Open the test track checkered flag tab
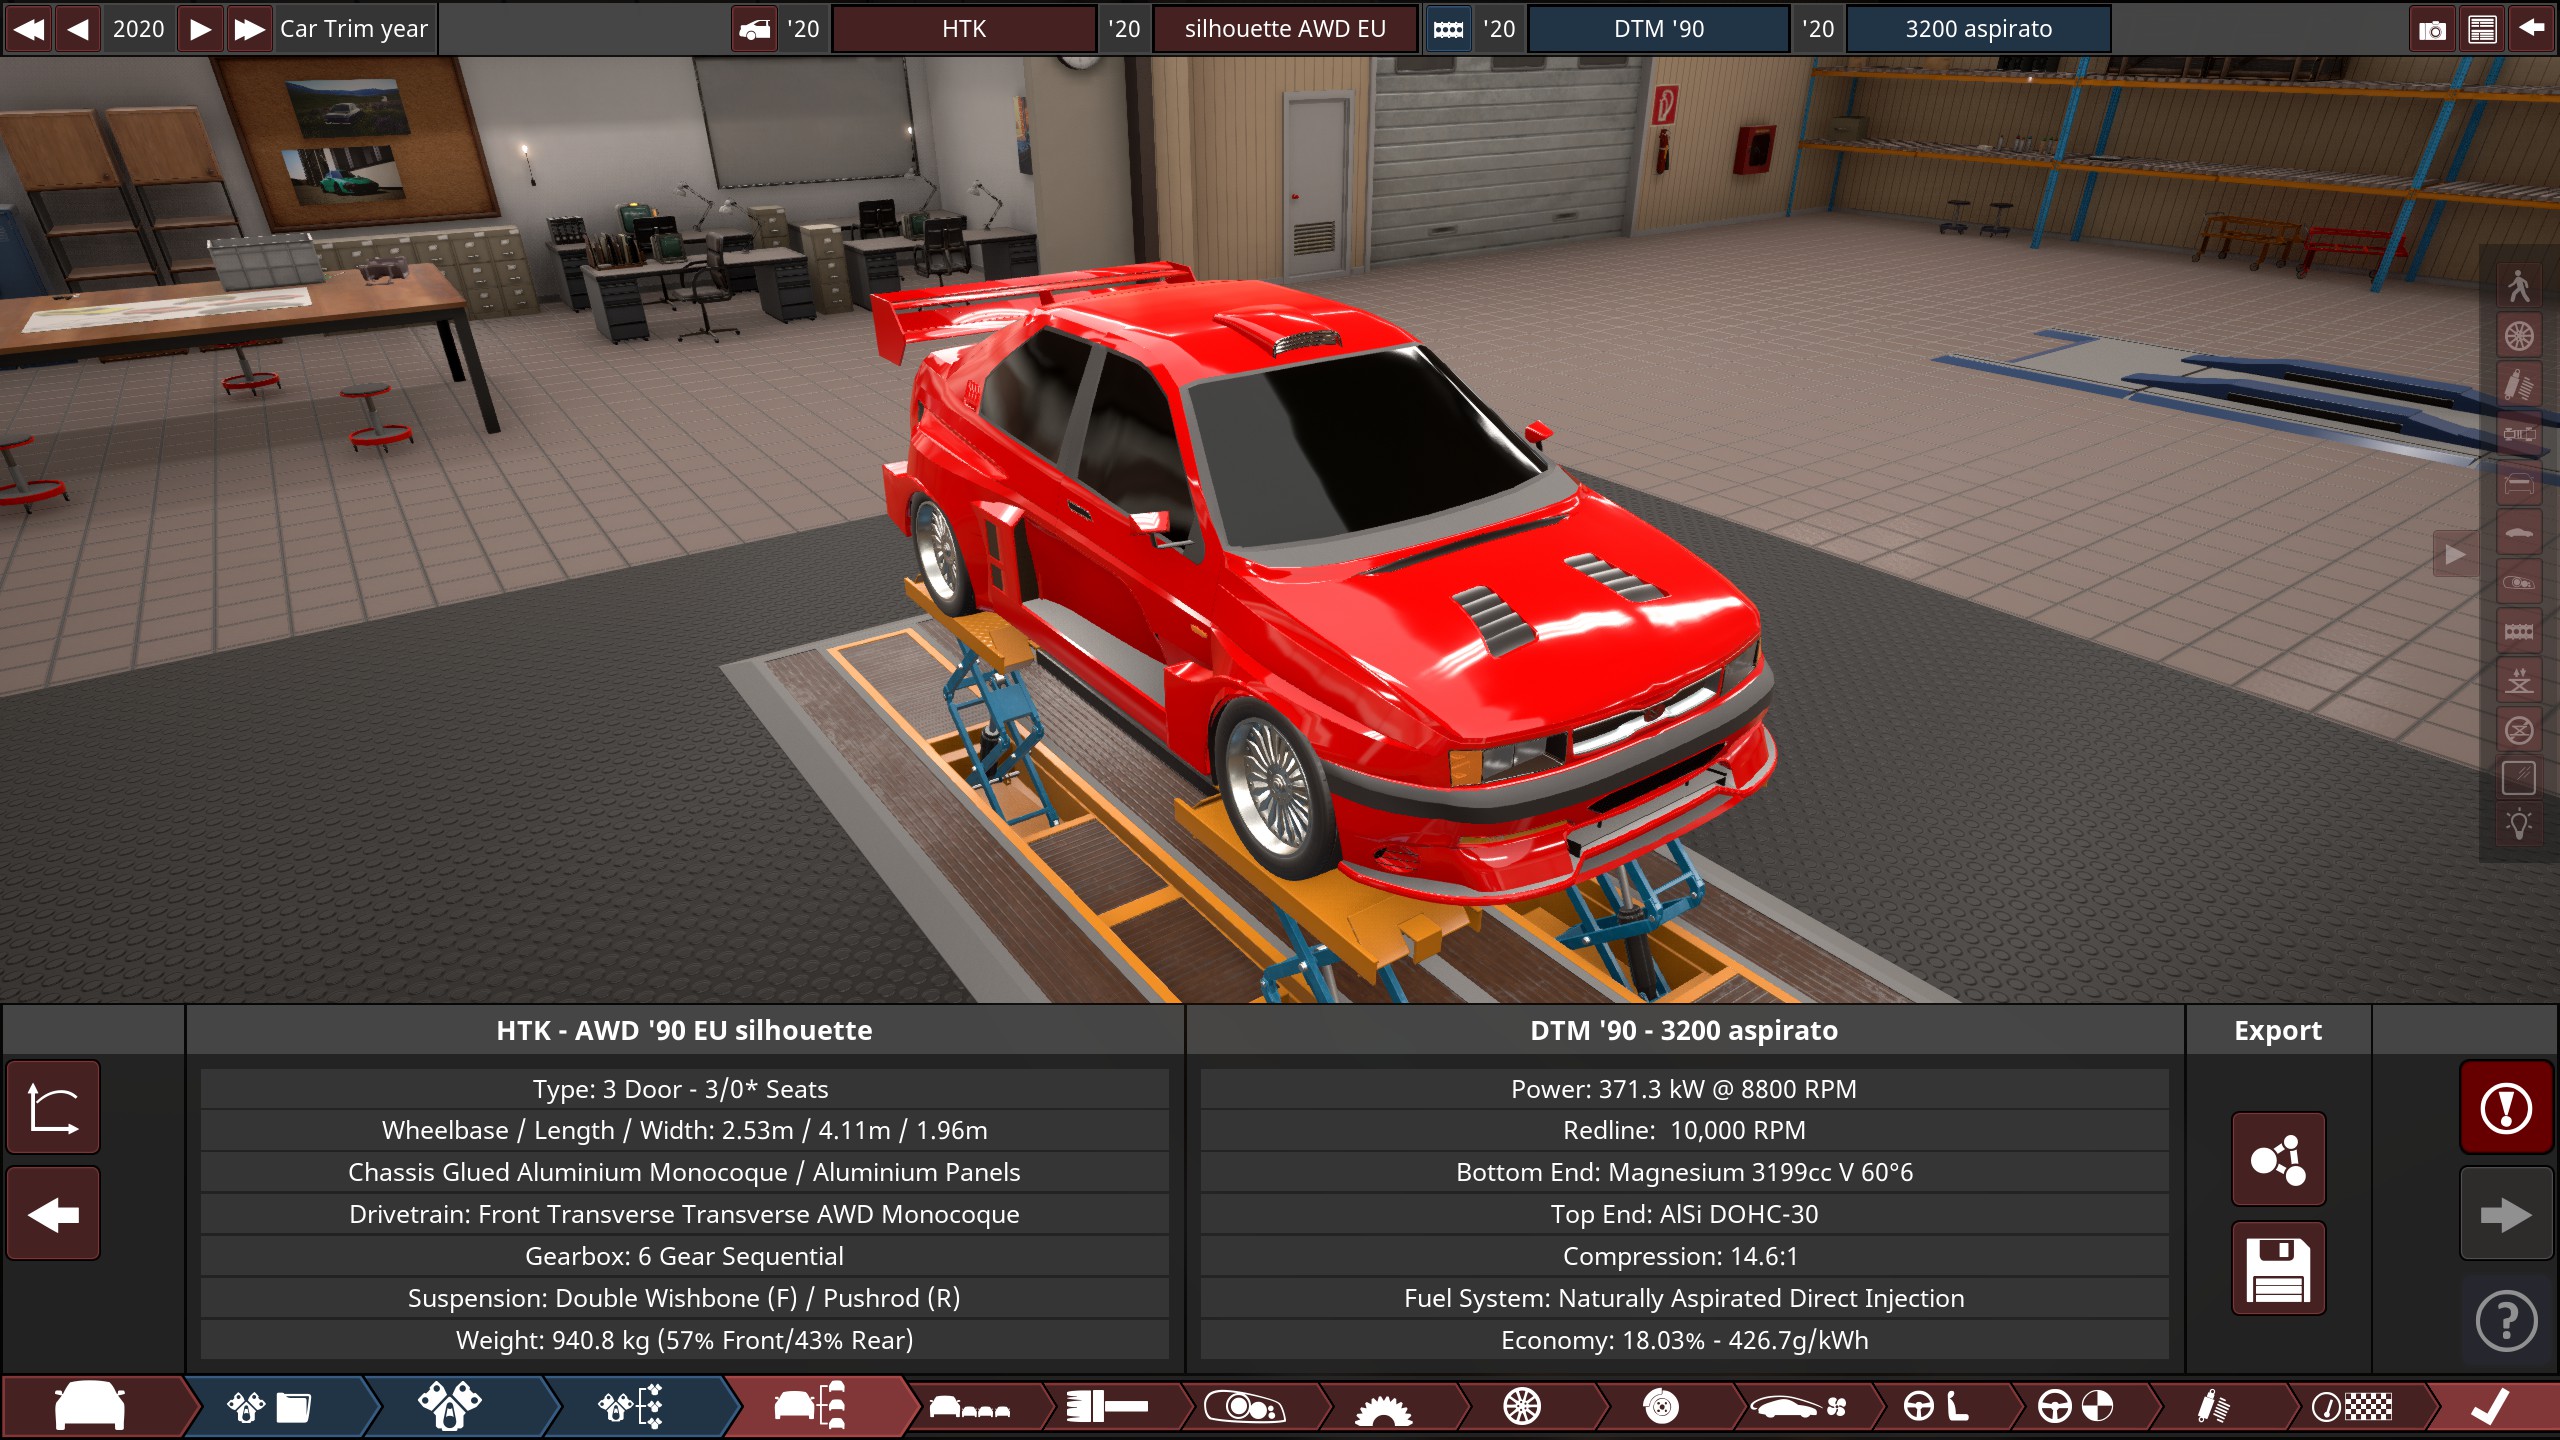 [2352, 1408]
